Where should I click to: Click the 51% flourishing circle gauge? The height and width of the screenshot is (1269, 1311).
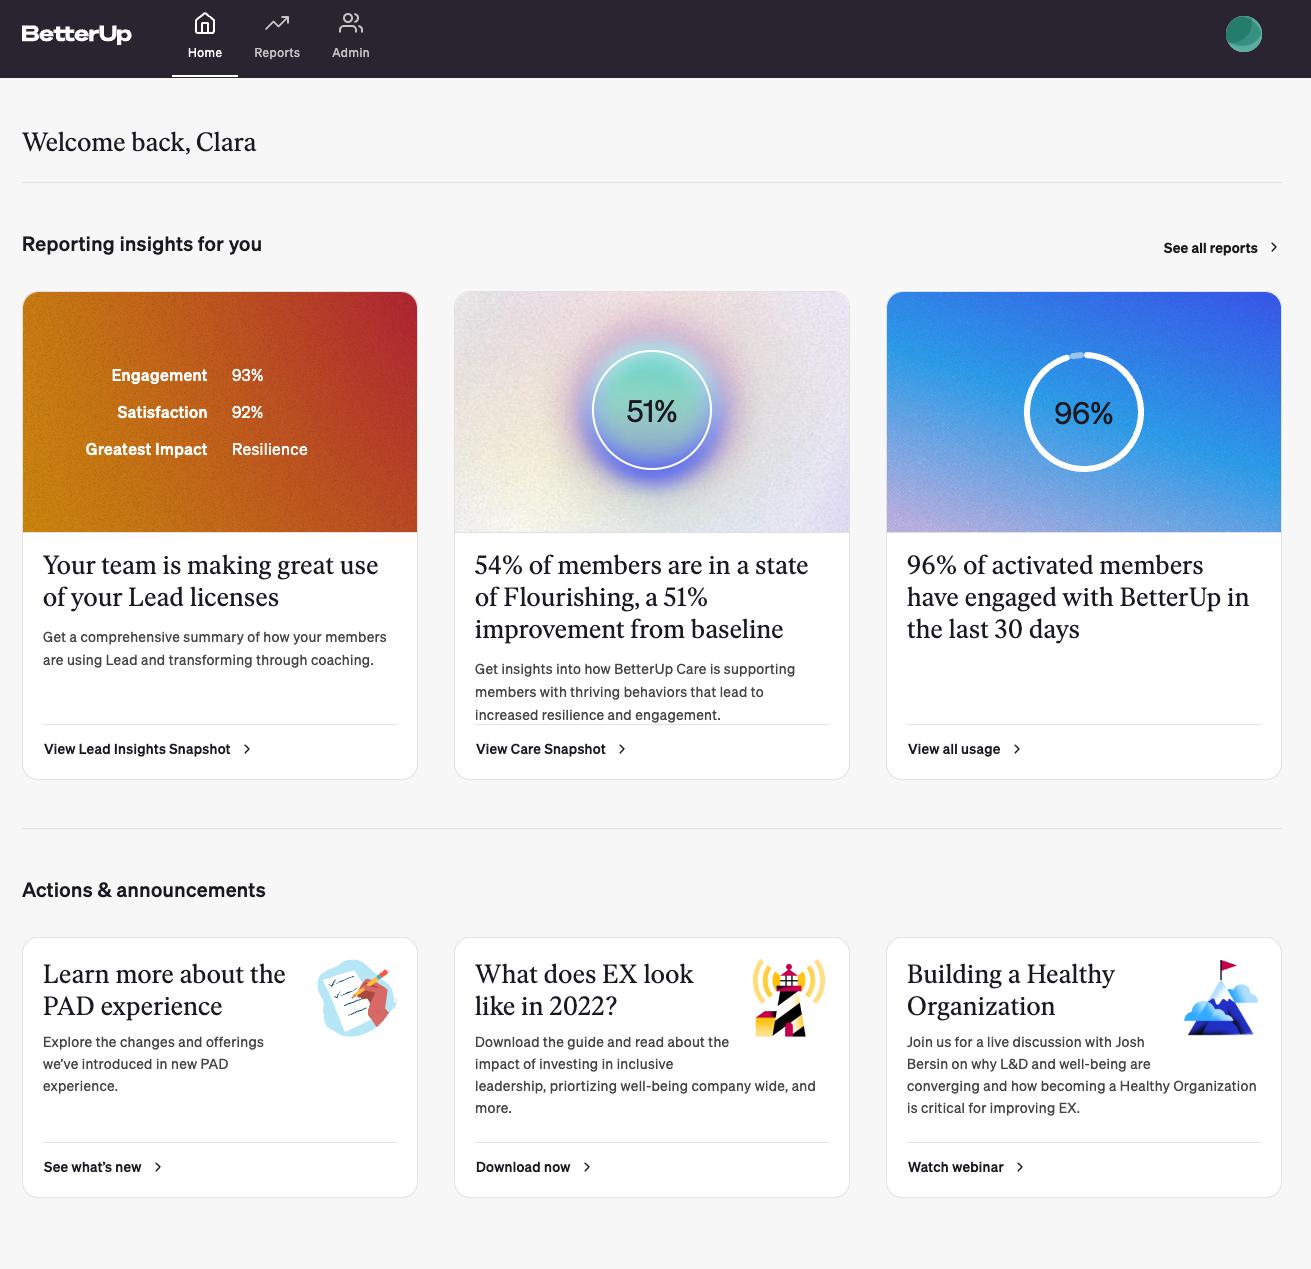[x=652, y=410]
